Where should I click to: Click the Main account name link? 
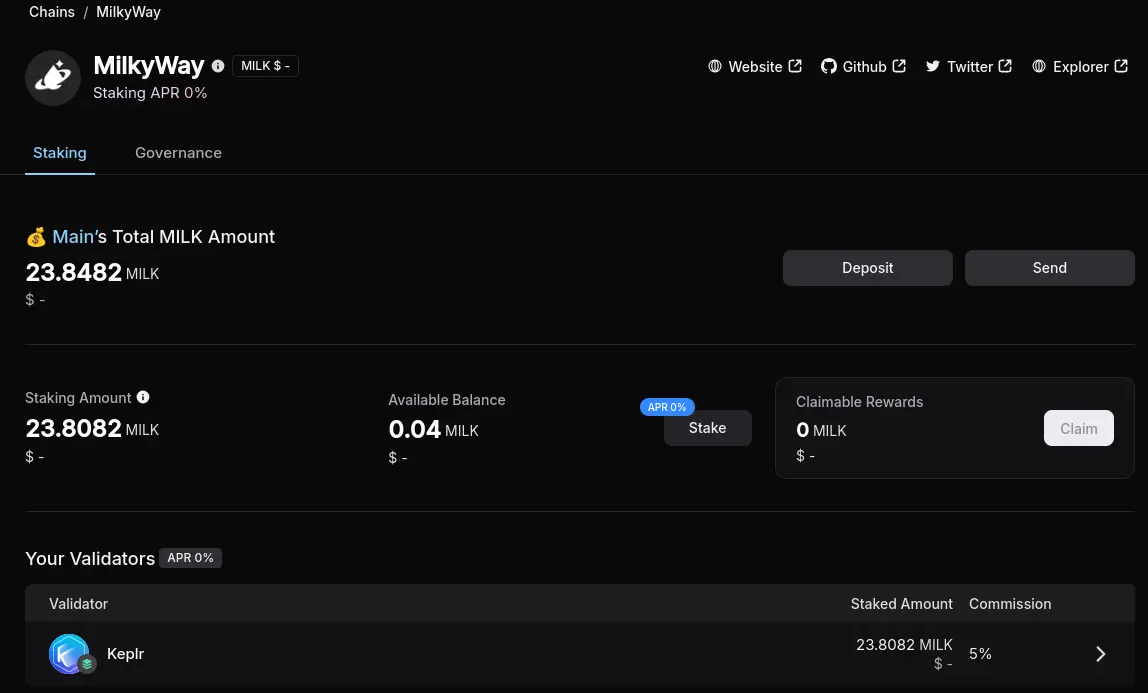73,237
